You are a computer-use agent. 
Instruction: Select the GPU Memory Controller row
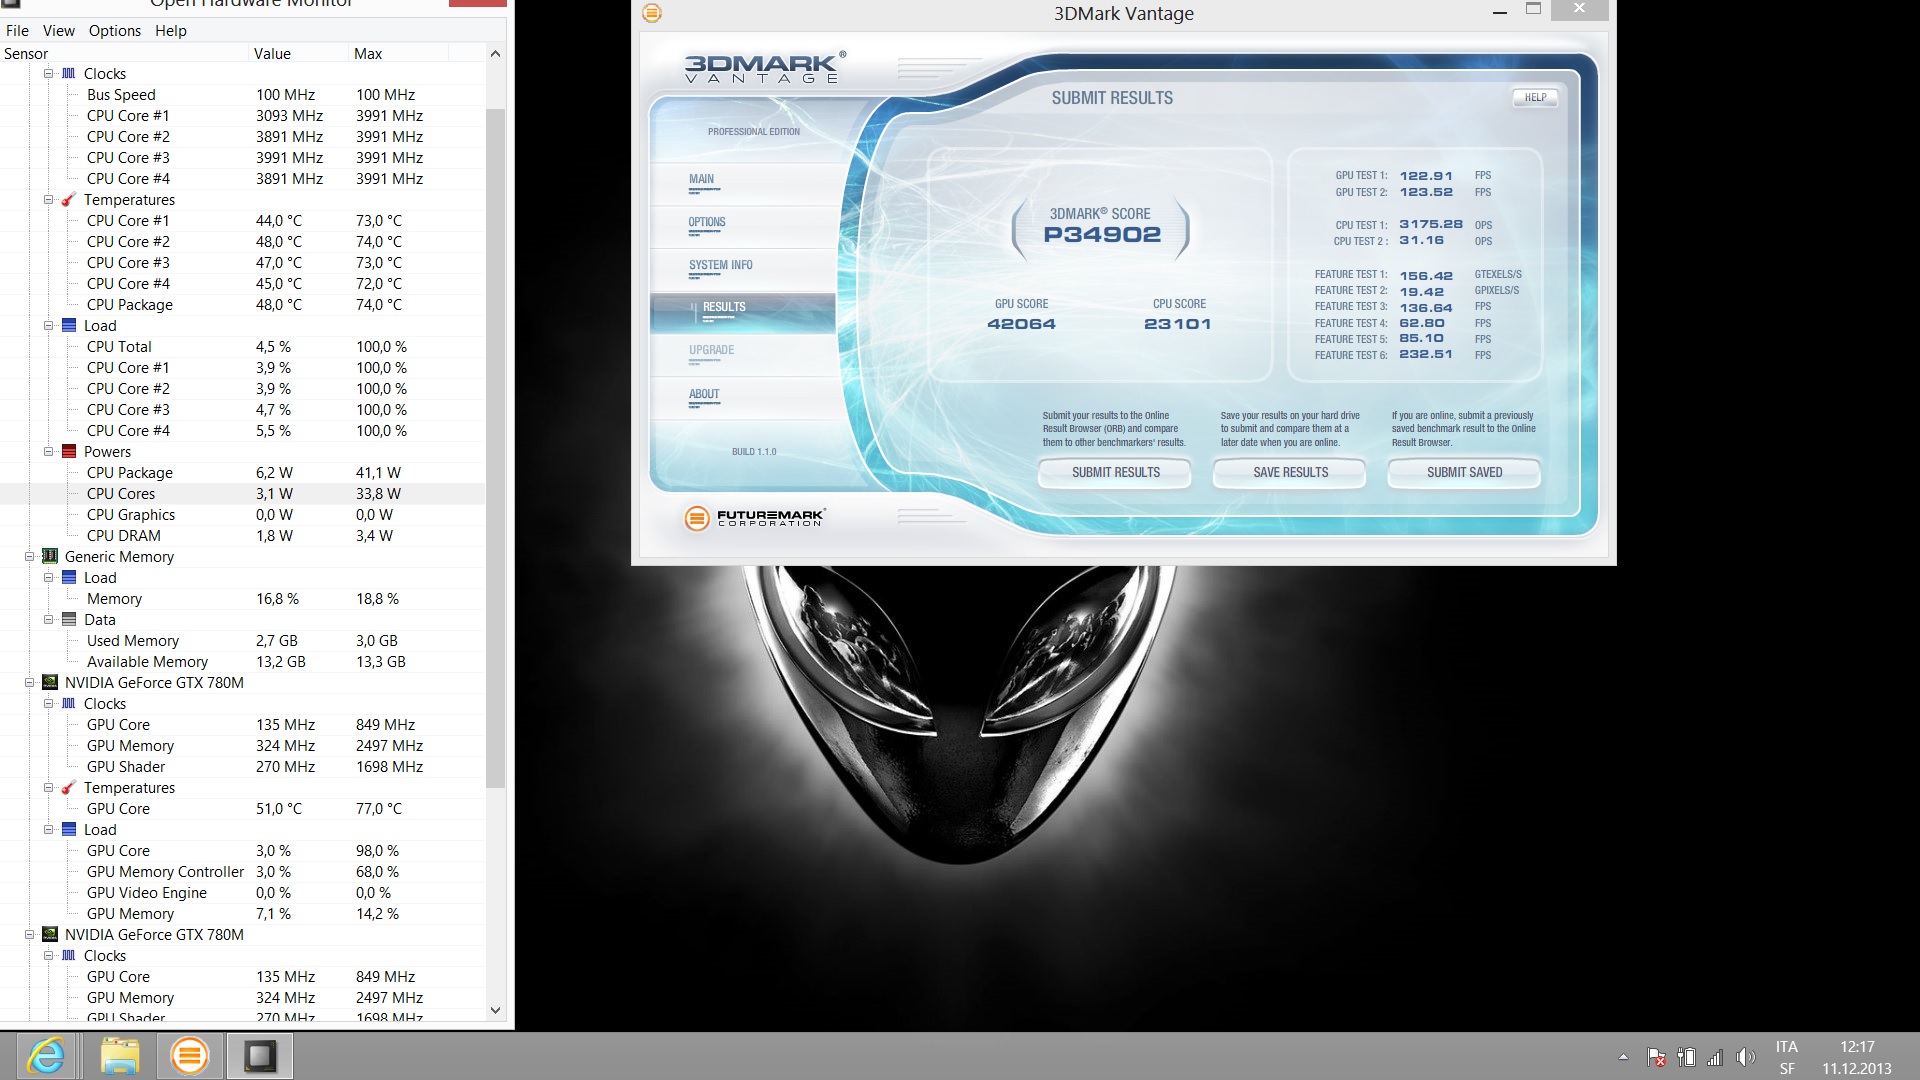(x=243, y=872)
